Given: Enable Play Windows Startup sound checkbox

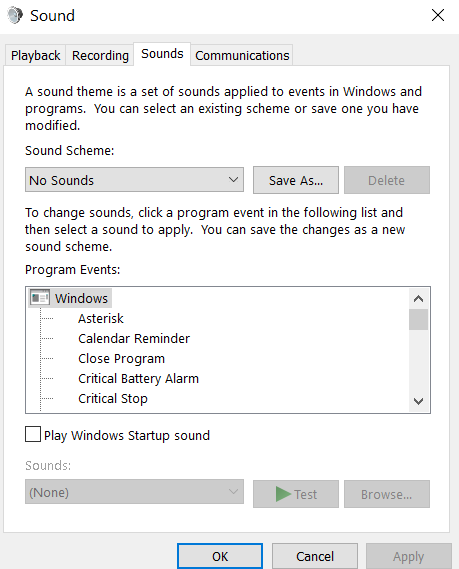Looking at the screenshot, I should [x=33, y=434].
